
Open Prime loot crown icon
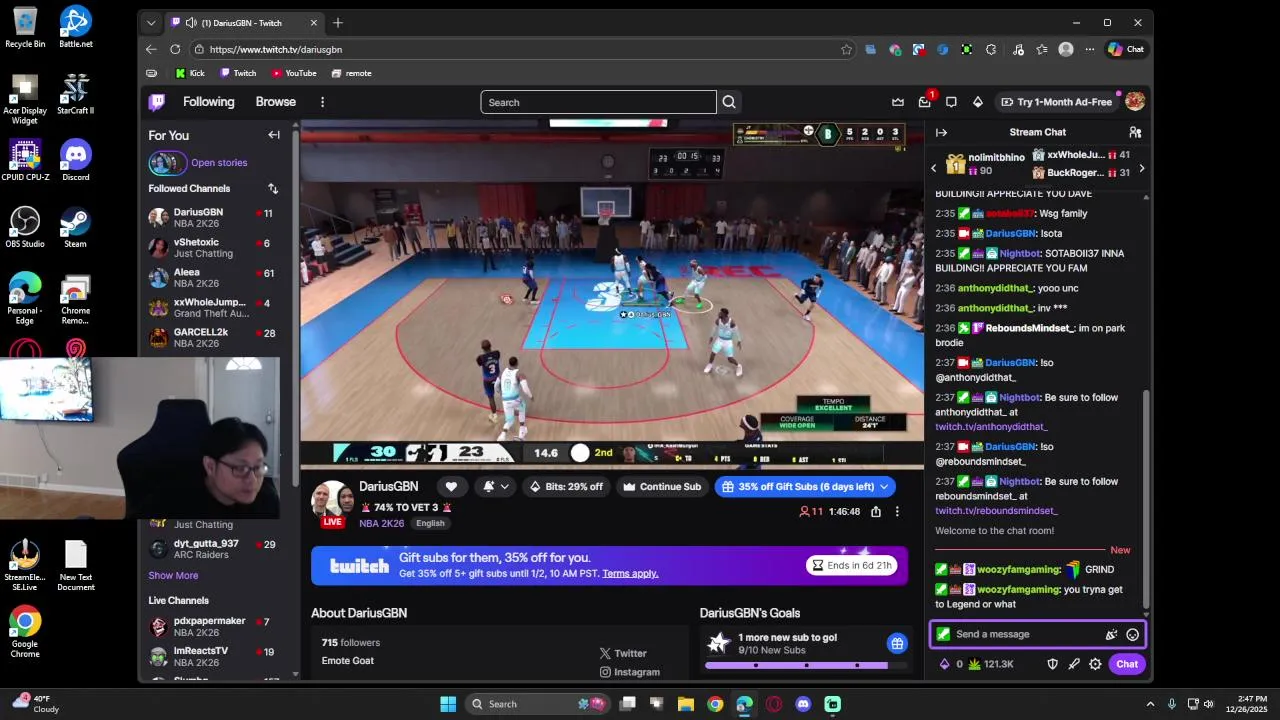(x=898, y=102)
